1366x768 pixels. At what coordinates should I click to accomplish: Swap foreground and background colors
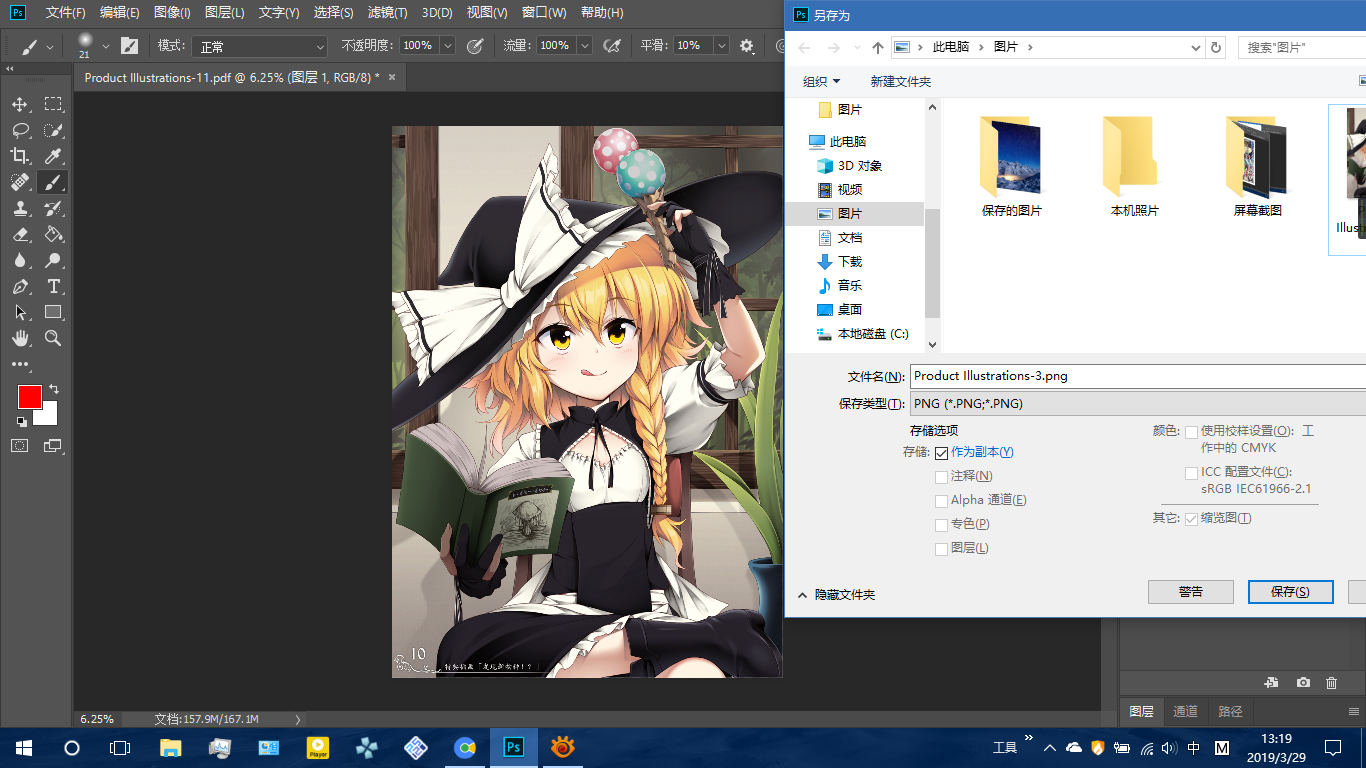[x=54, y=388]
